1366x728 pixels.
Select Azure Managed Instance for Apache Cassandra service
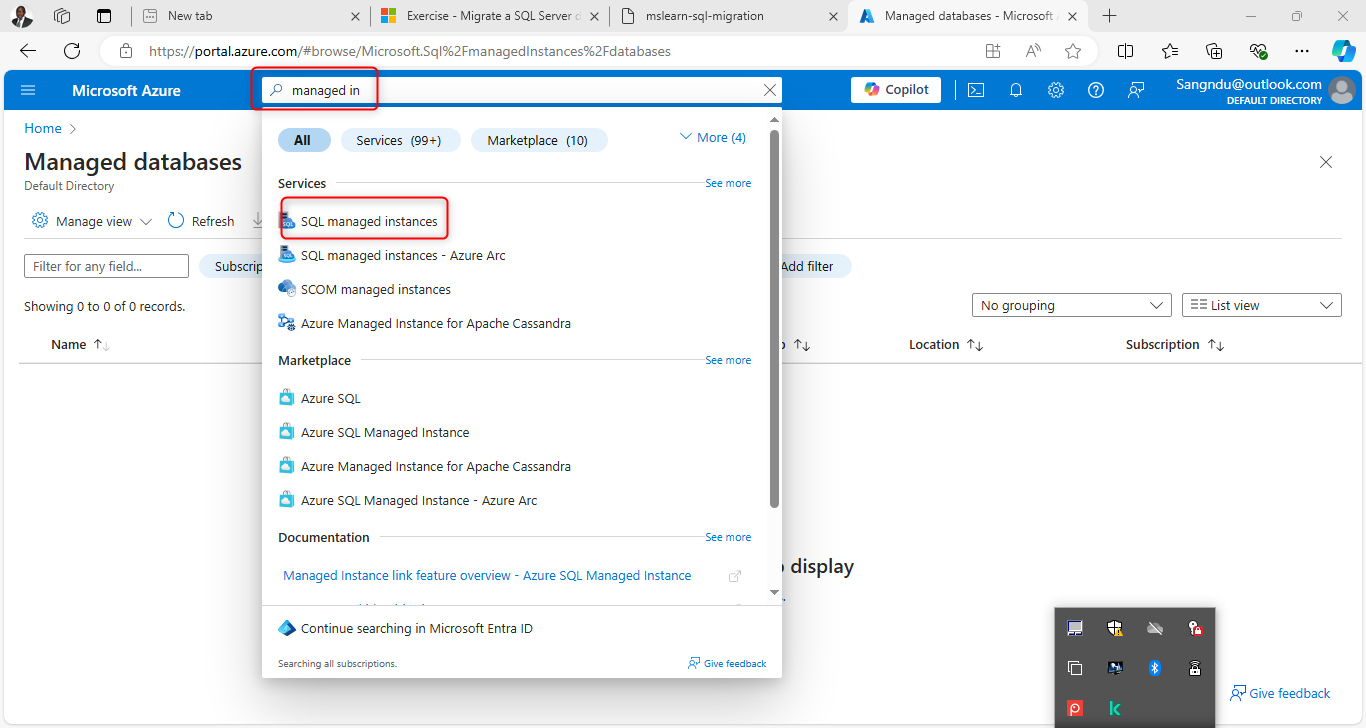pos(436,323)
